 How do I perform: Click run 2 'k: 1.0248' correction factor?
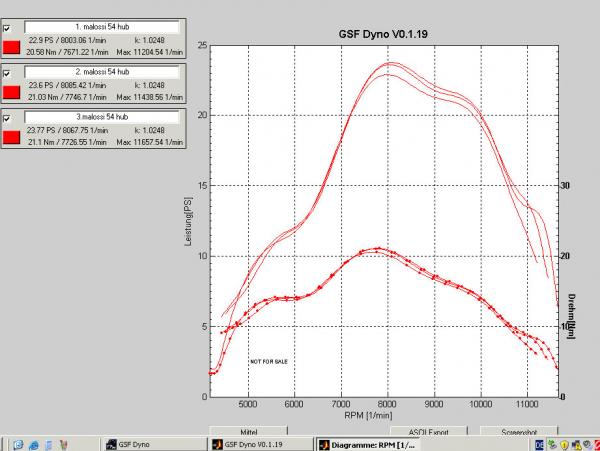tap(149, 85)
